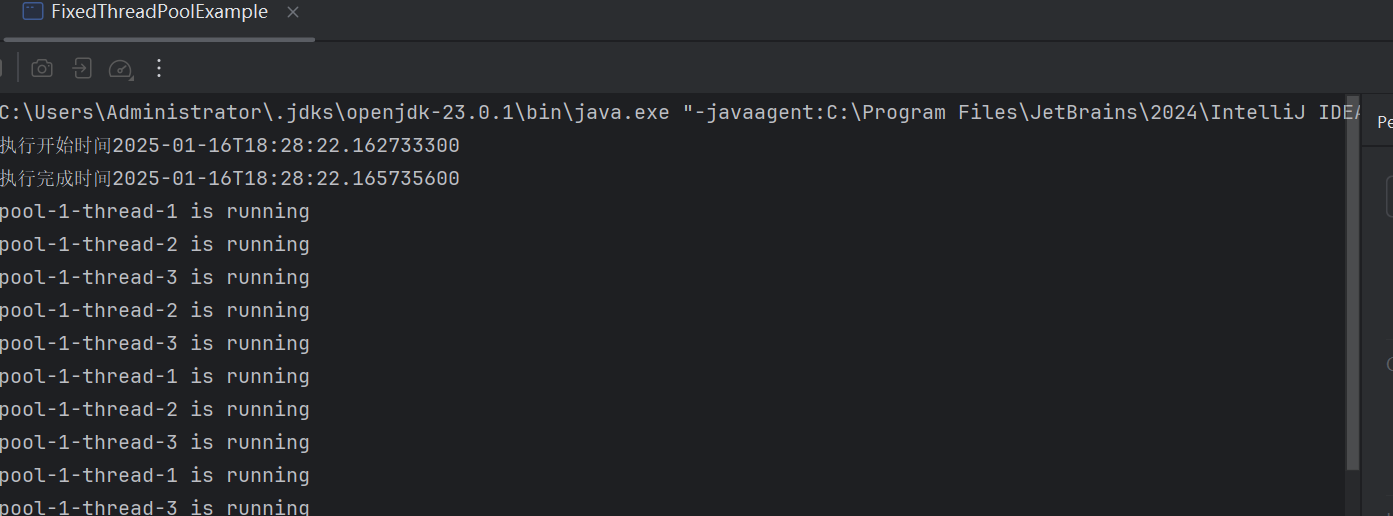Click the 执行开始时间 output line
The height and width of the screenshot is (516, 1393).
click(230, 145)
